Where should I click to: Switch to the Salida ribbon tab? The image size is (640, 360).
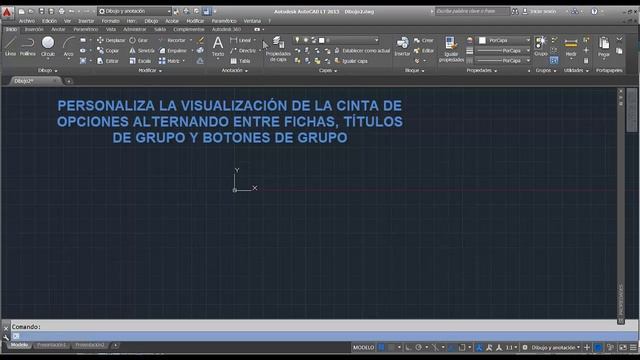tap(160, 29)
